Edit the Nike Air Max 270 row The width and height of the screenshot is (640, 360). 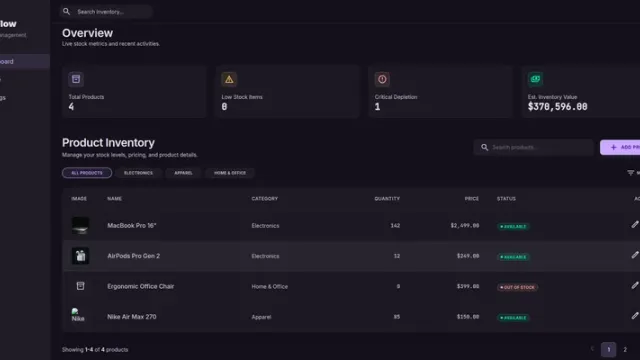tap(635, 316)
